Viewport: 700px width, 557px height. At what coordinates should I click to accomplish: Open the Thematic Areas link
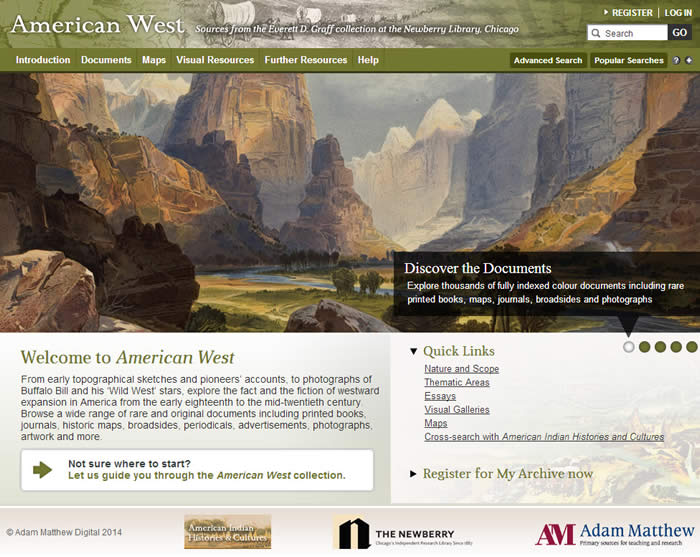(x=457, y=382)
